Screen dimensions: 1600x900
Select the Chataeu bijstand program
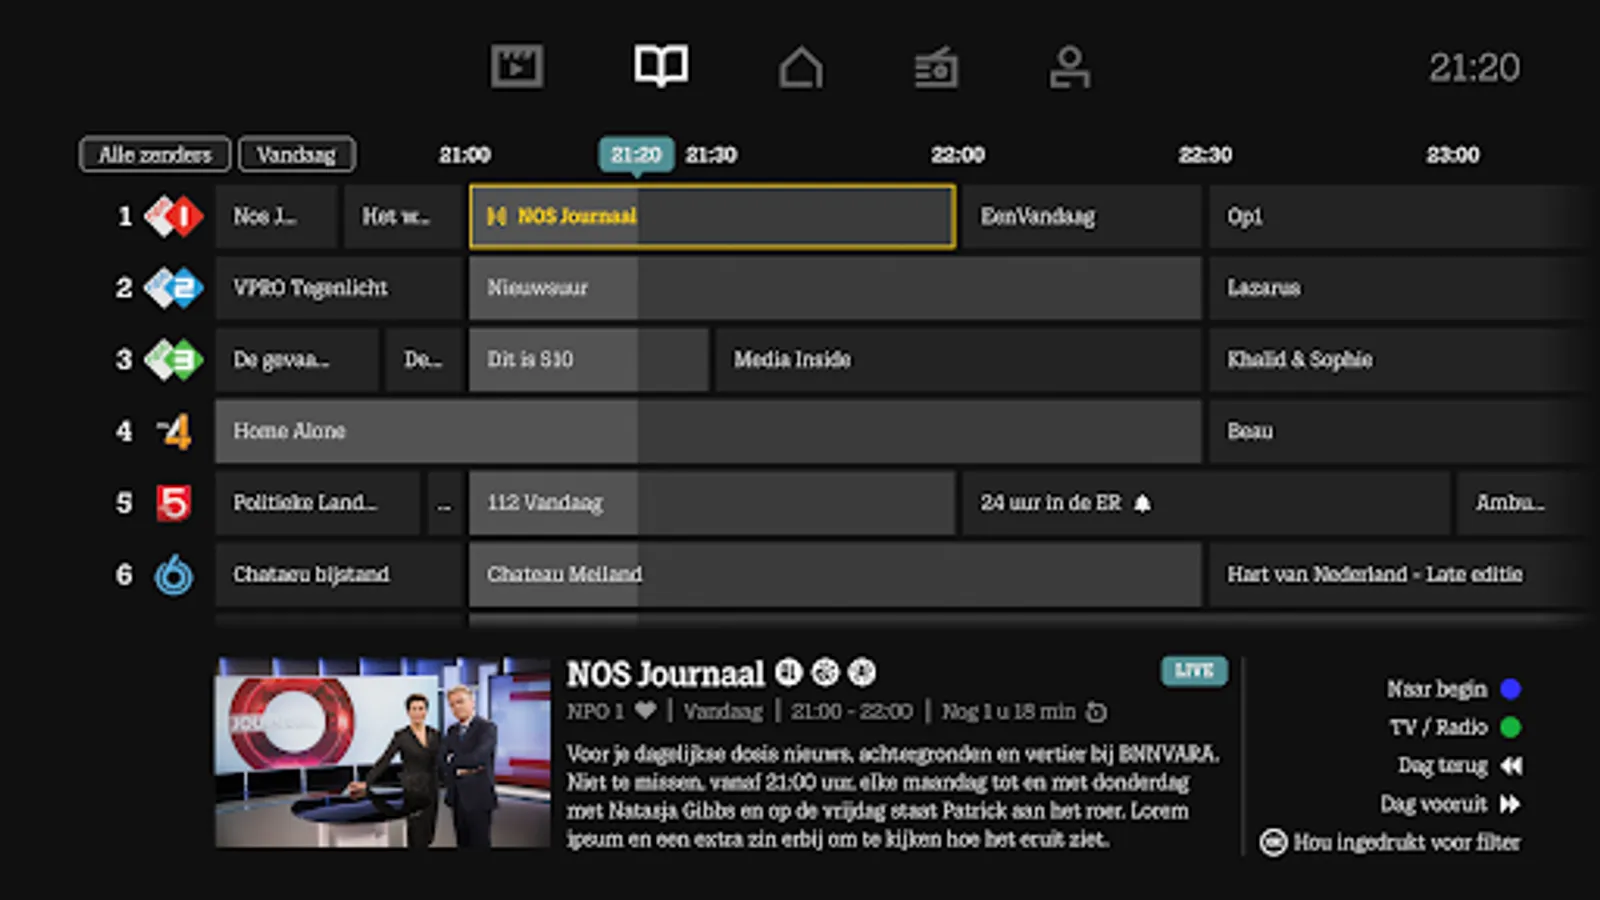(x=339, y=575)
